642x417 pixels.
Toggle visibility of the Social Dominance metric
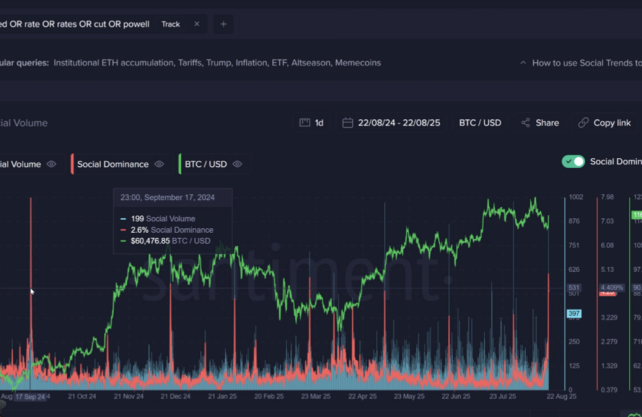(x=159, y=164)
